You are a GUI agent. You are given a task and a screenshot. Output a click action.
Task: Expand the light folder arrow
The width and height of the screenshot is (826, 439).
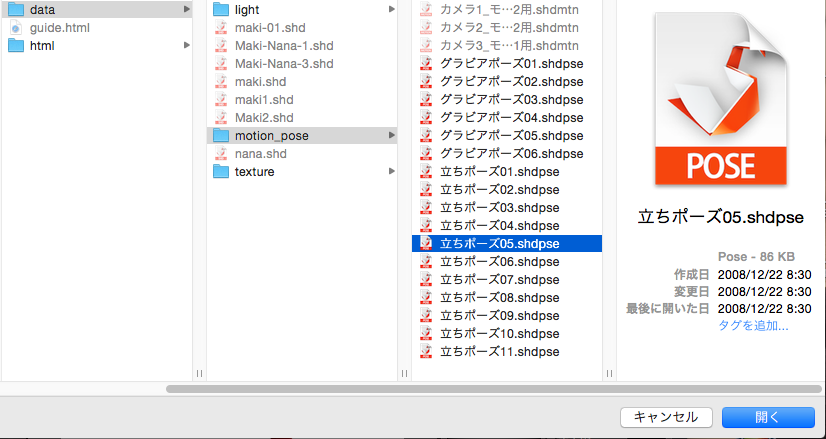pos(391,9)
